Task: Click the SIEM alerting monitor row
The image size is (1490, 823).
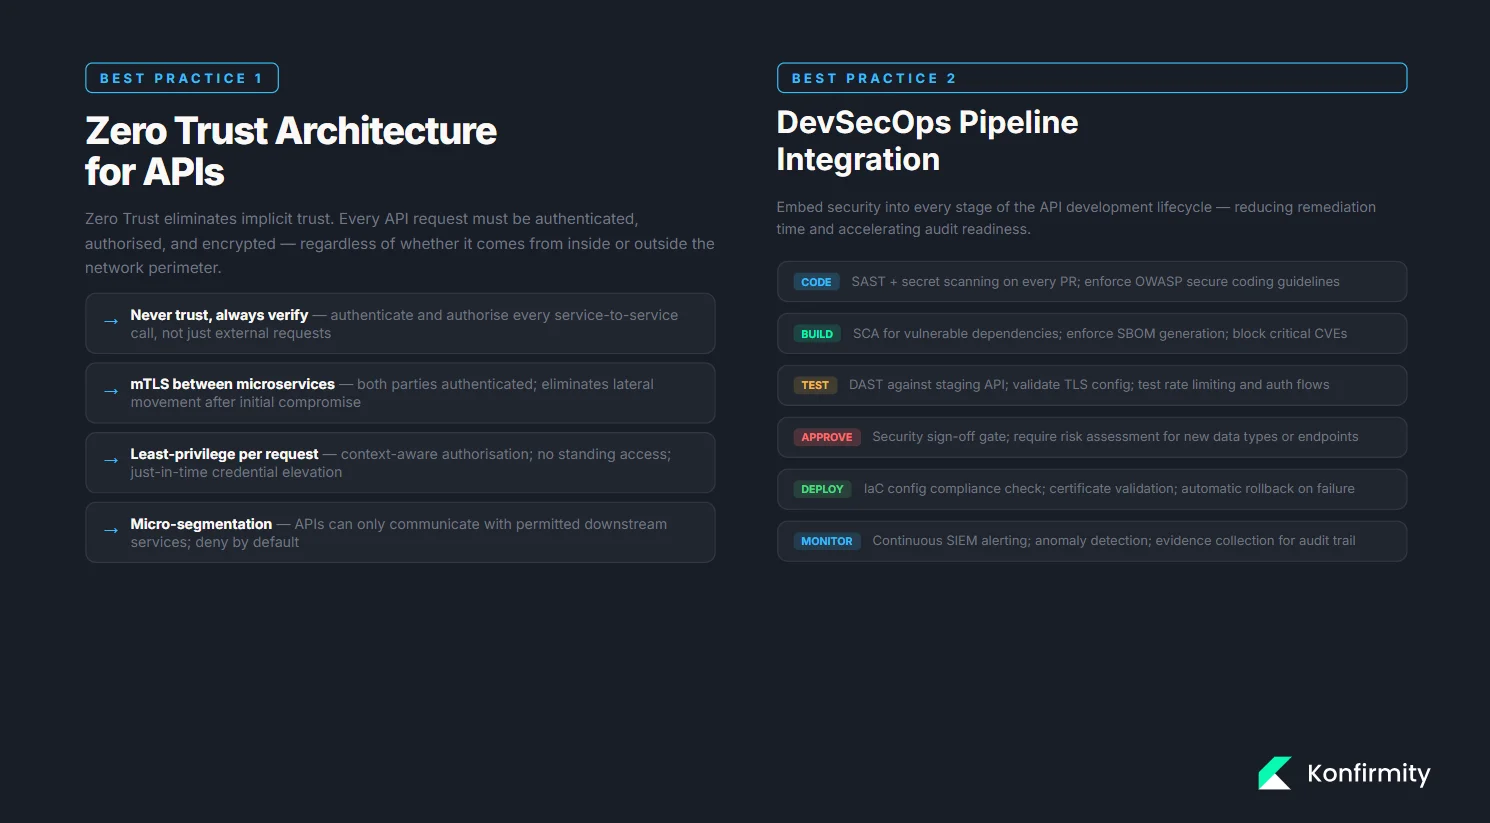Action: [x=1091, y=540]
